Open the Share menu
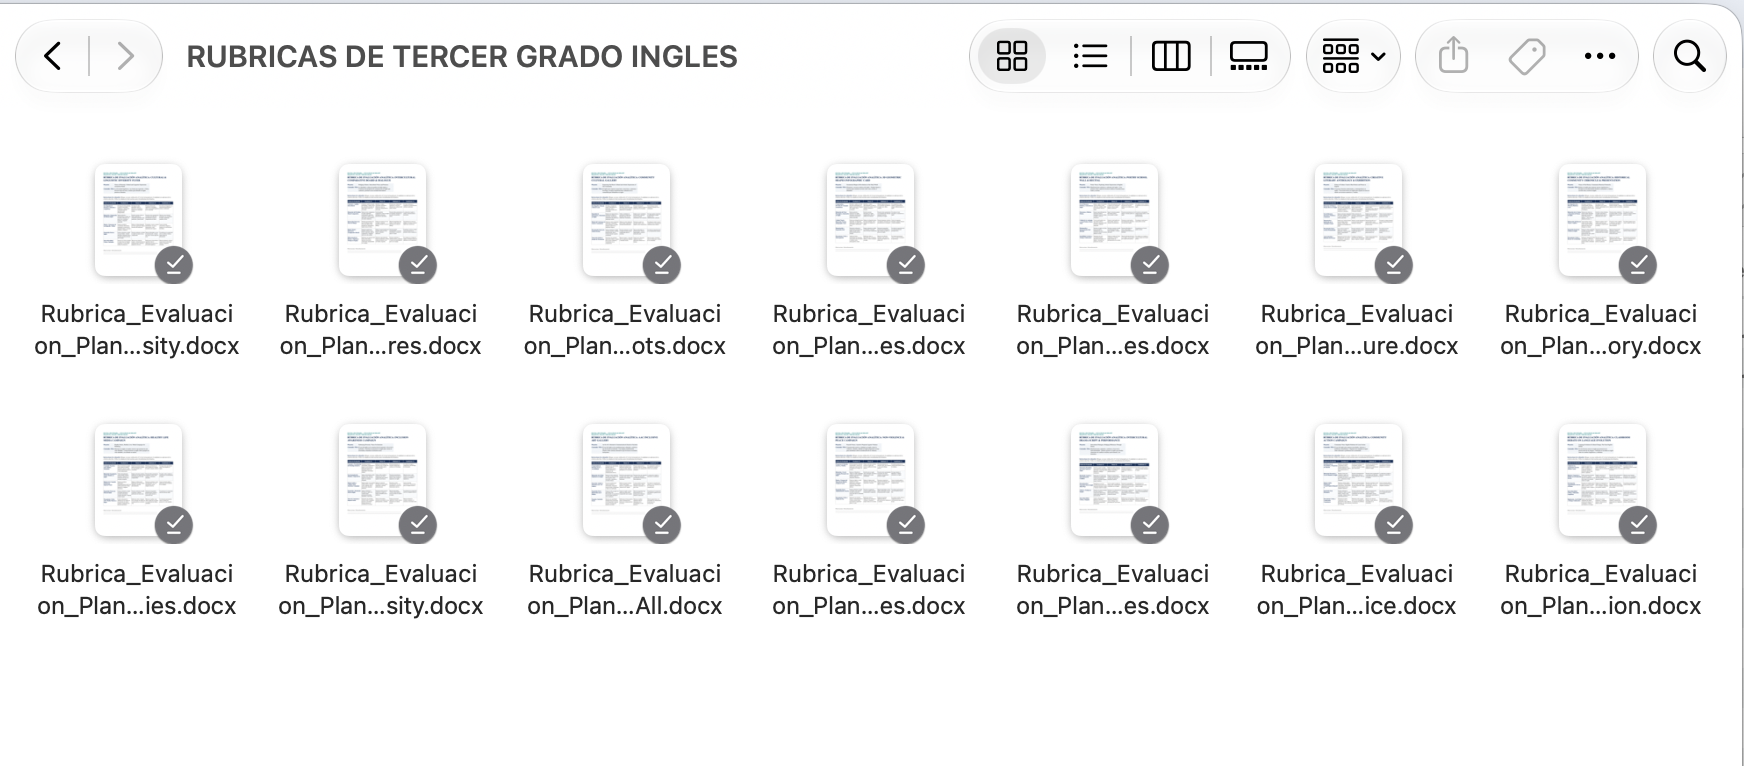The width and height of the screenshot is (1744, 766). click(1453, 56)
